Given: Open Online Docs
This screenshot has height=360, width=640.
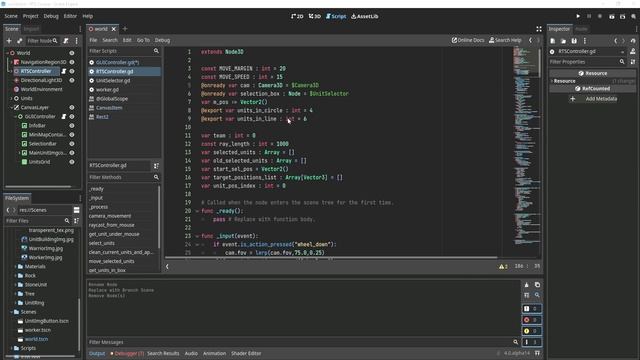Looking at the screenshot, I should (468, 40).
